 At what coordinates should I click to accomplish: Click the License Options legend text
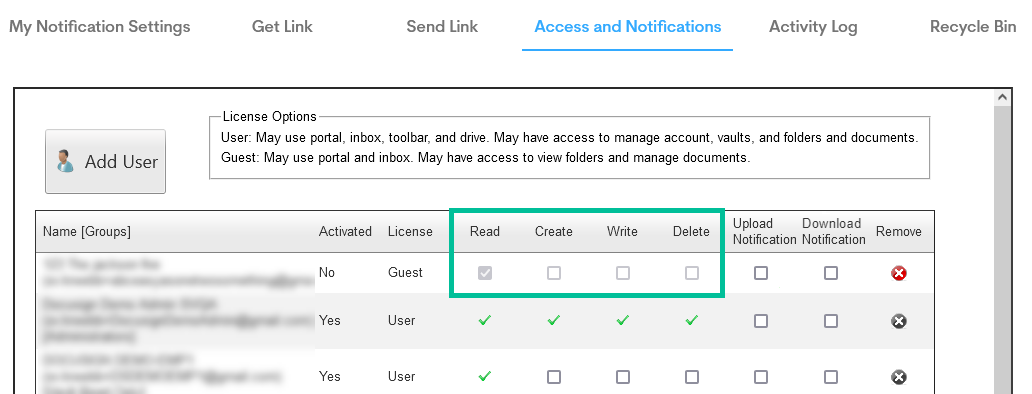(270, 116)
